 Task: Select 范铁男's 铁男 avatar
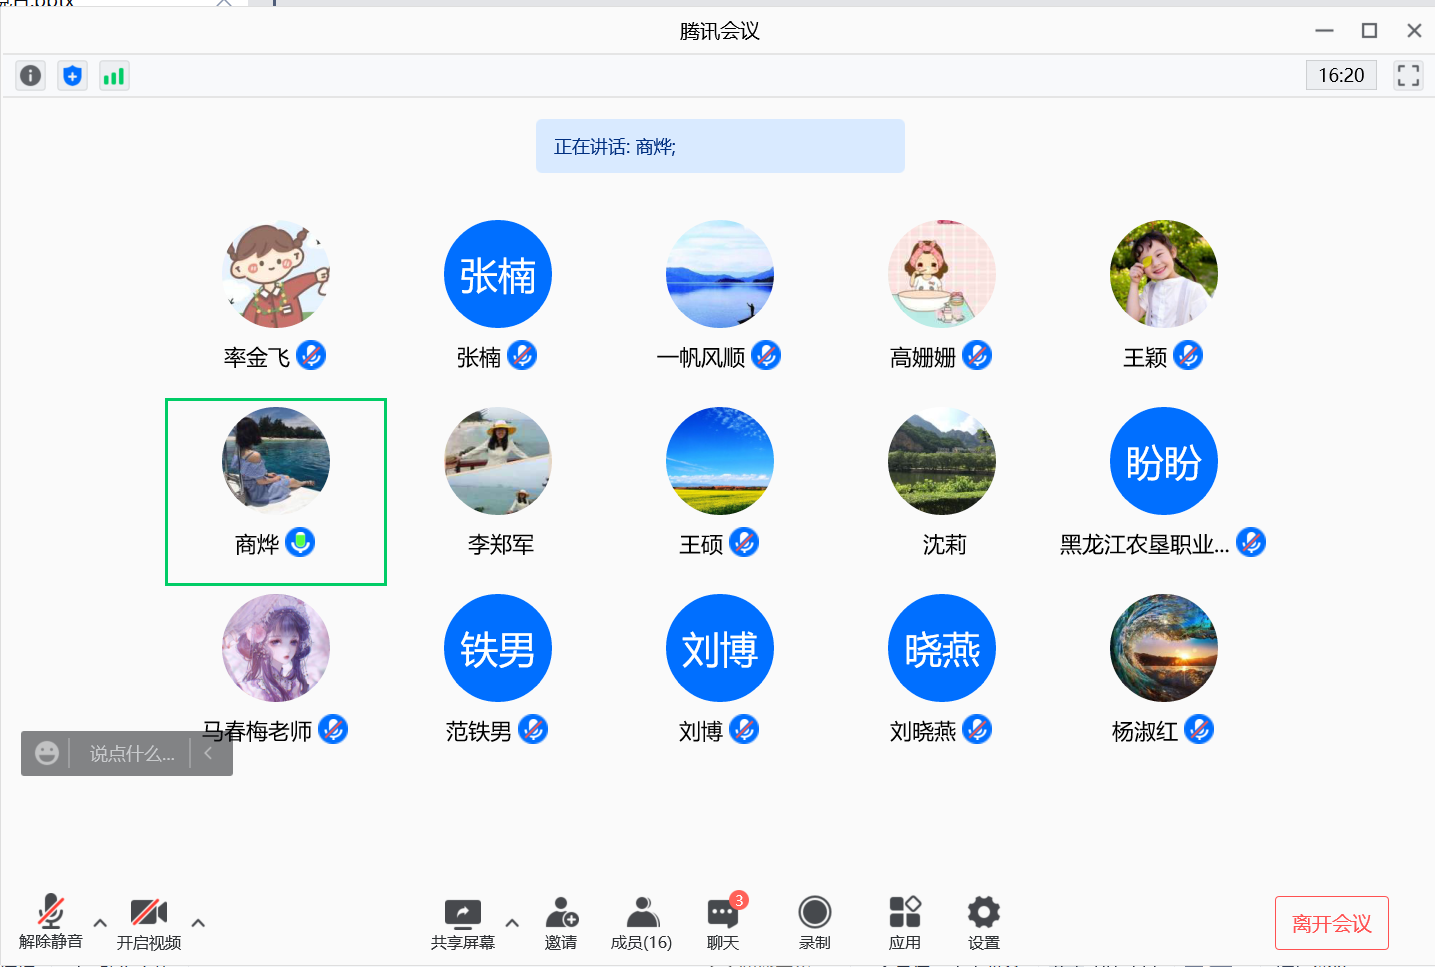coord(498,648)
